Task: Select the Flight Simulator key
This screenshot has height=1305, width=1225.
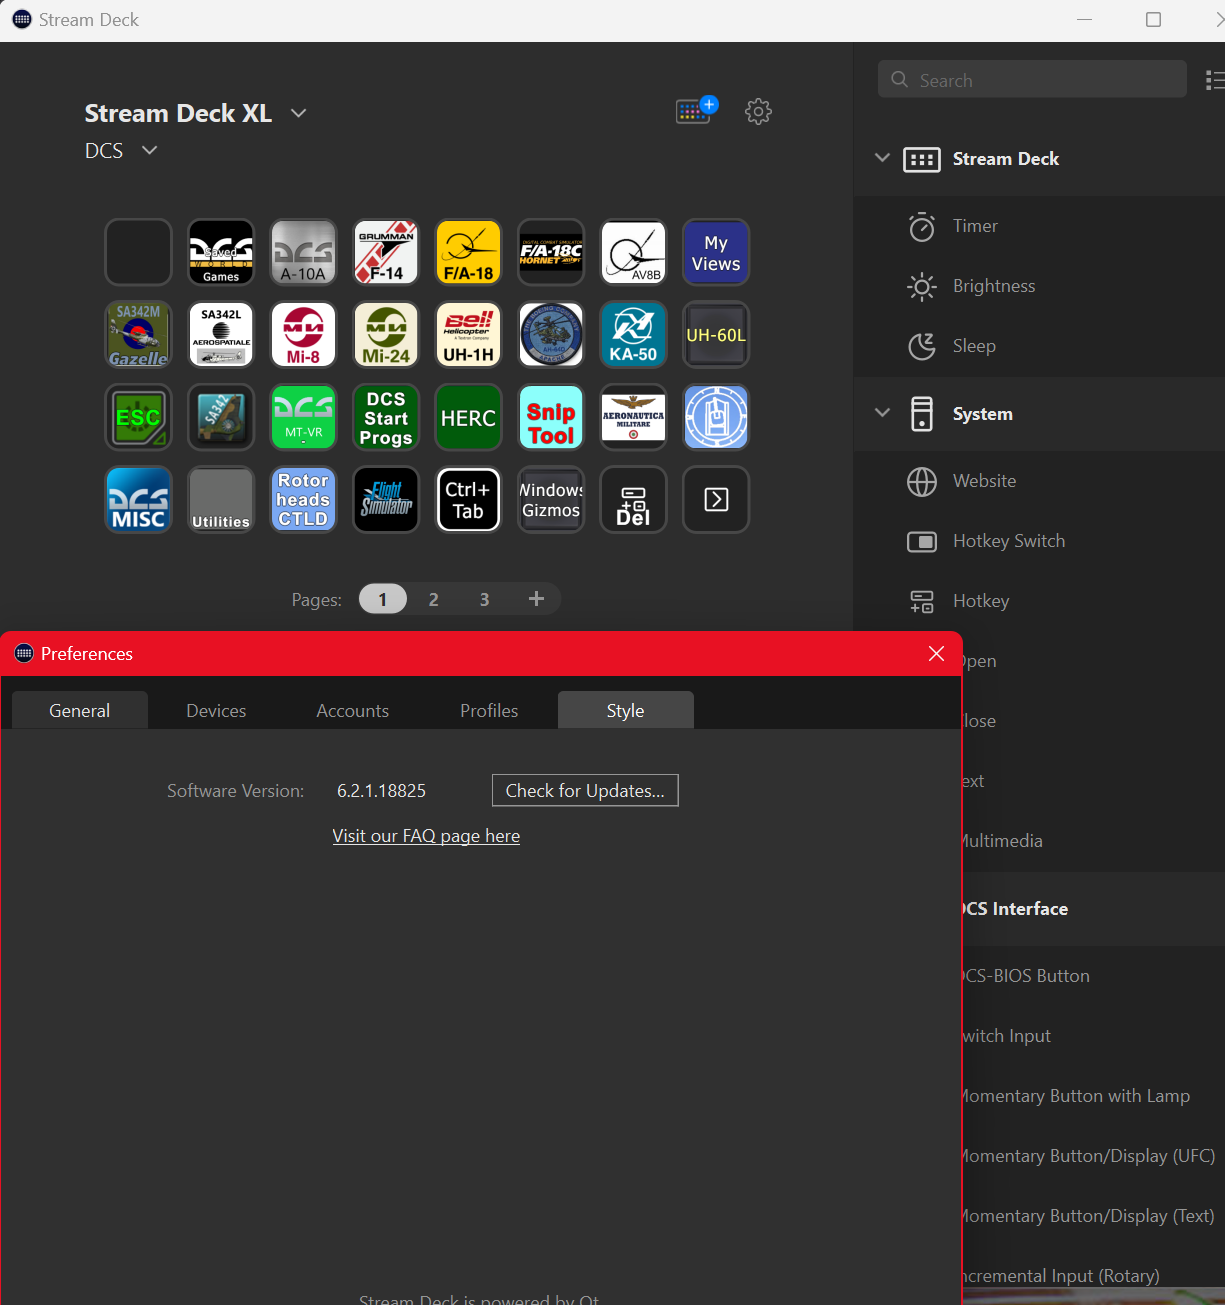Action: point(386,500)
